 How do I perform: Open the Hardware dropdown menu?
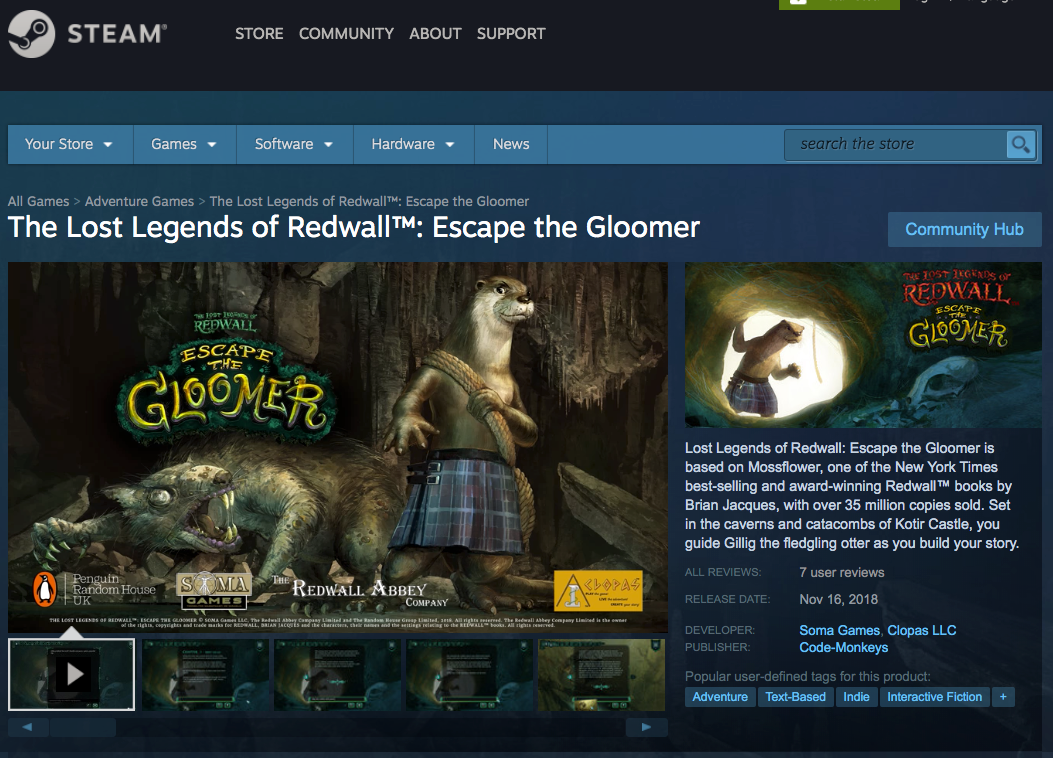[413, 144]
